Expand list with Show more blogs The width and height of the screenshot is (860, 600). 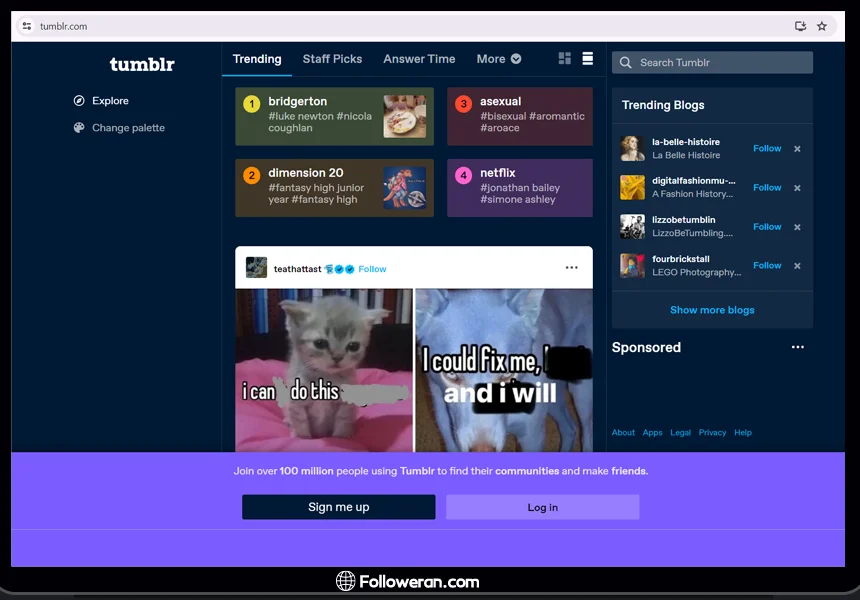(x=712, y=310)
